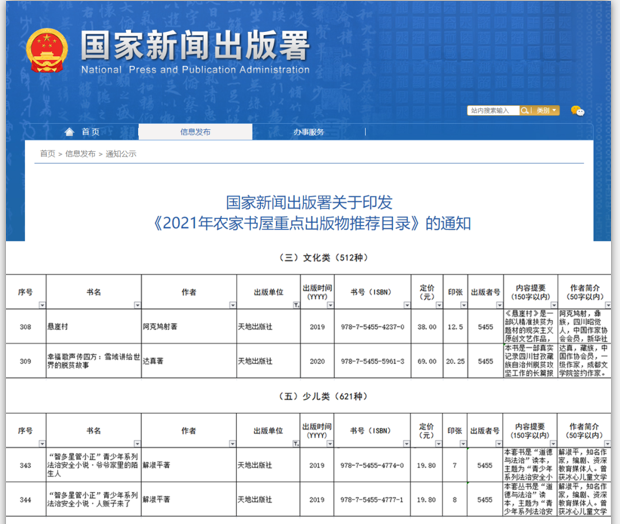The height and width of the screenshot is (524, 620).
Task: Select author cell 阿克鸠射著
Action: pyautogui.click(x=189, y=327)
